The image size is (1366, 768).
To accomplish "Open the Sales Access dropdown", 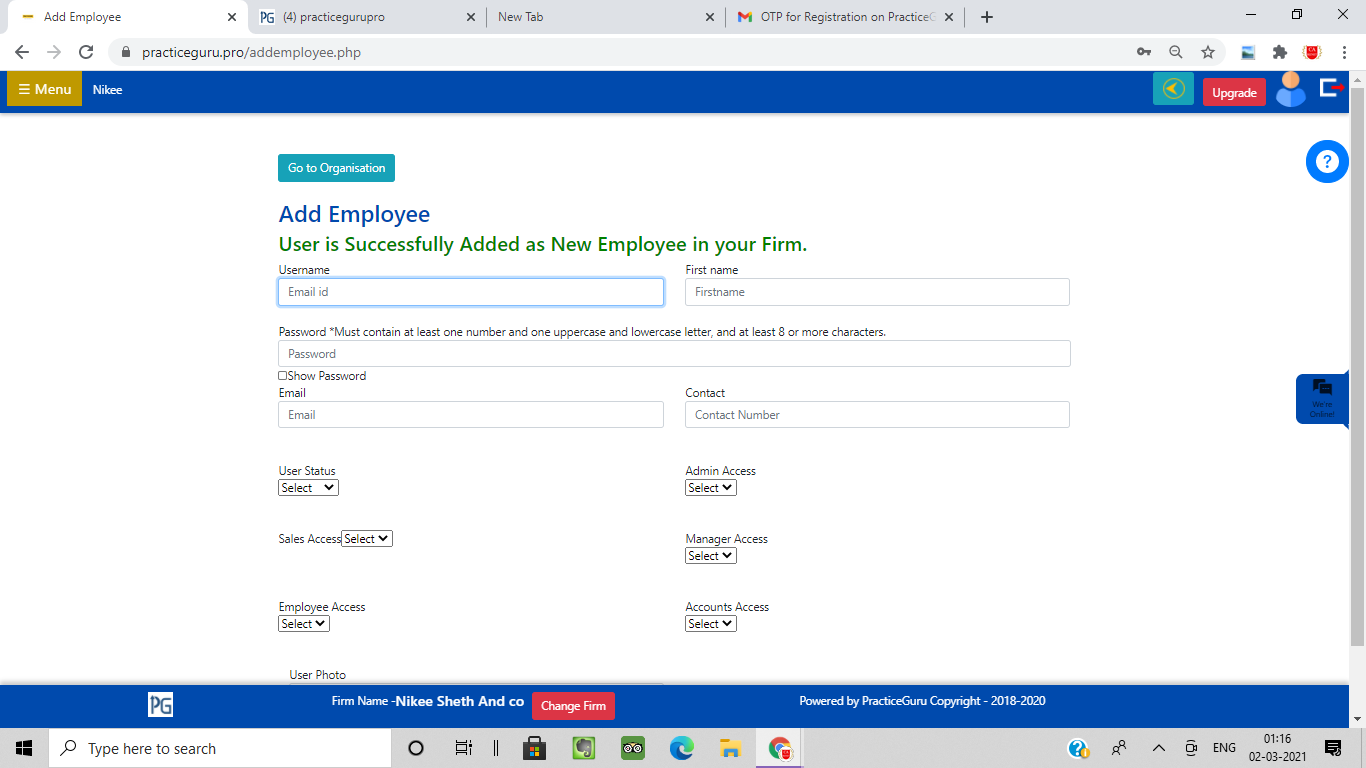I will pos(367,539).
